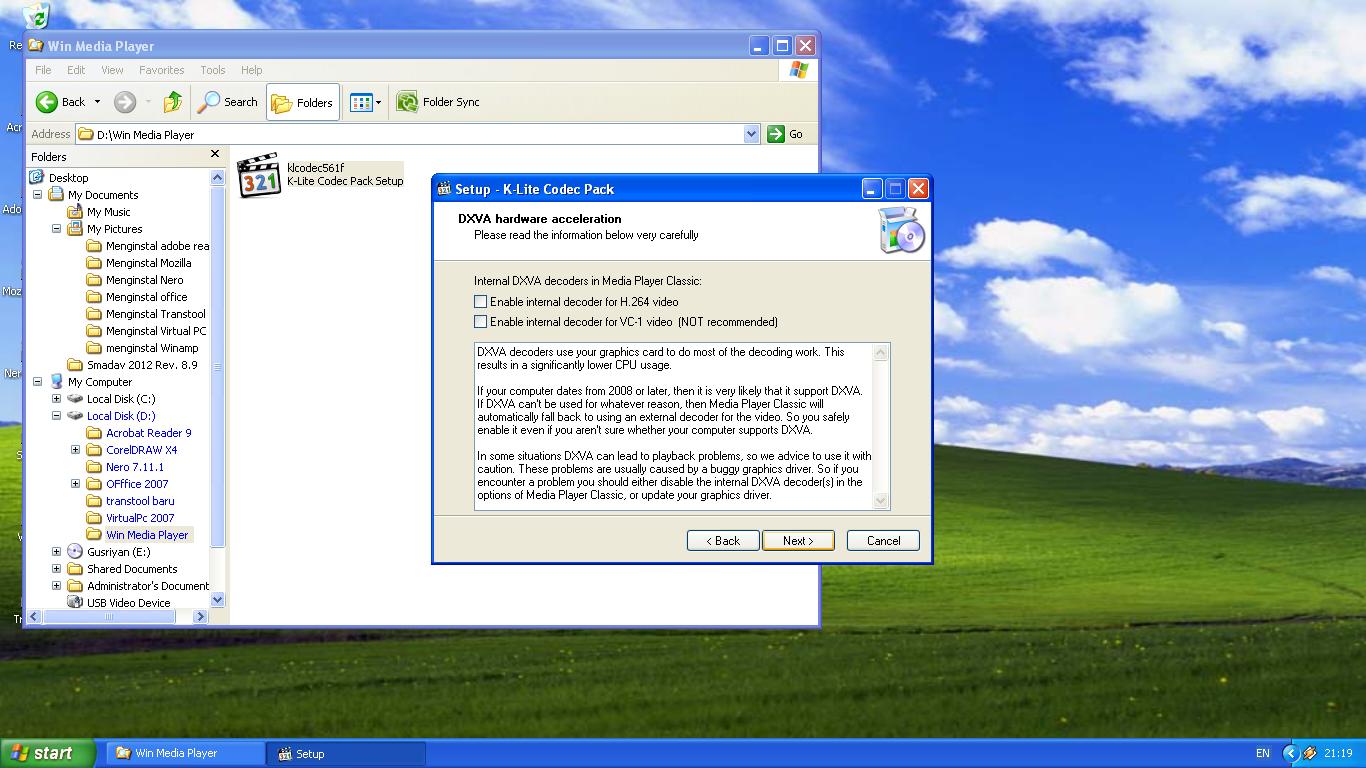Expand the CorelDRAW X4 folder
Image resolution: width=1366 pixels, height=768 pixels.
pyautogui.click(x=76, y=450)
